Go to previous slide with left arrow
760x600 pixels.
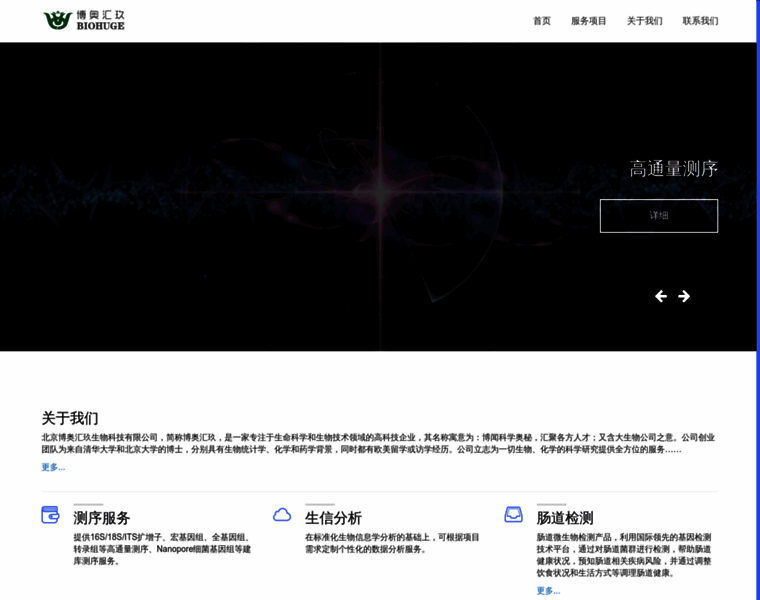click(x=661, y=296)
